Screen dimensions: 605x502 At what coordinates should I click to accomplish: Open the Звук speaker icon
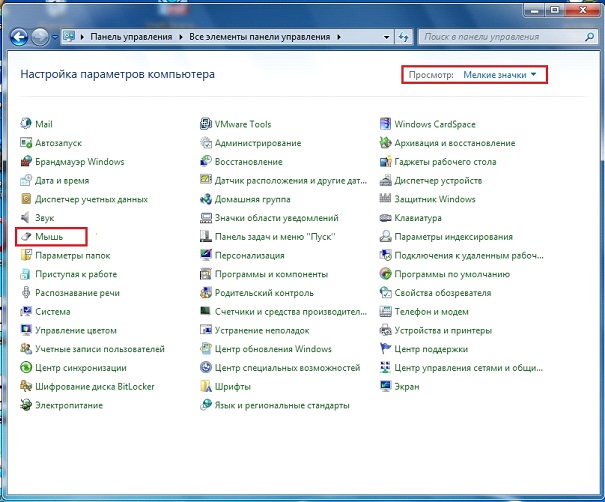[x=26, y=218]
